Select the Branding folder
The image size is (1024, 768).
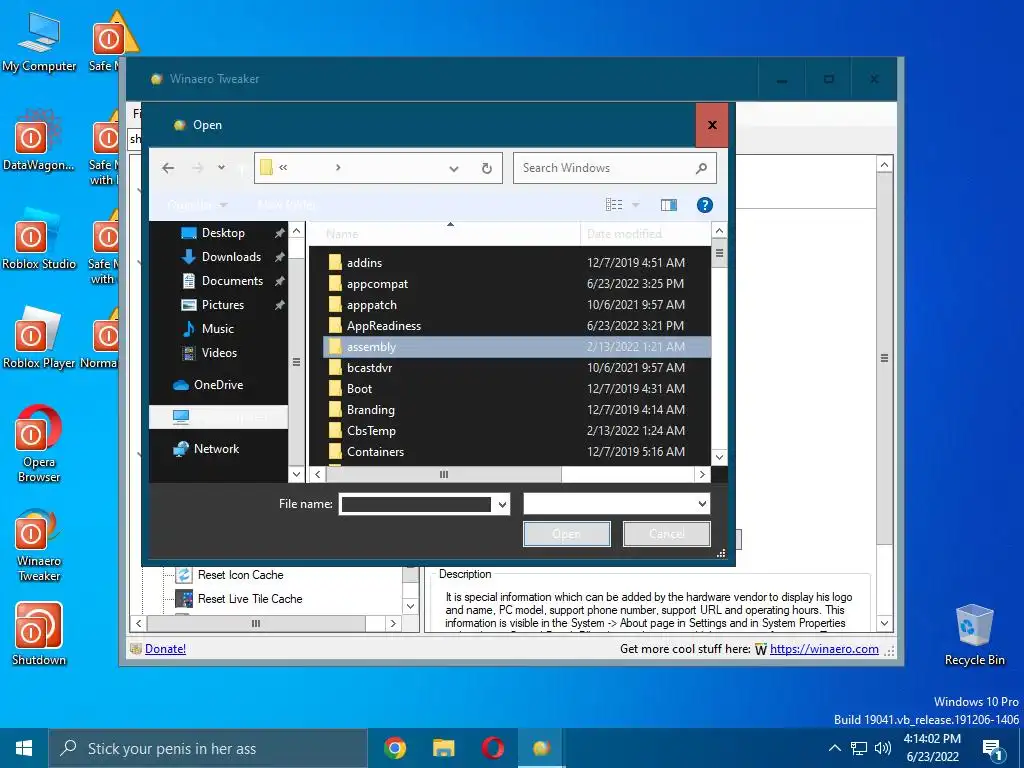coord(371,409)
